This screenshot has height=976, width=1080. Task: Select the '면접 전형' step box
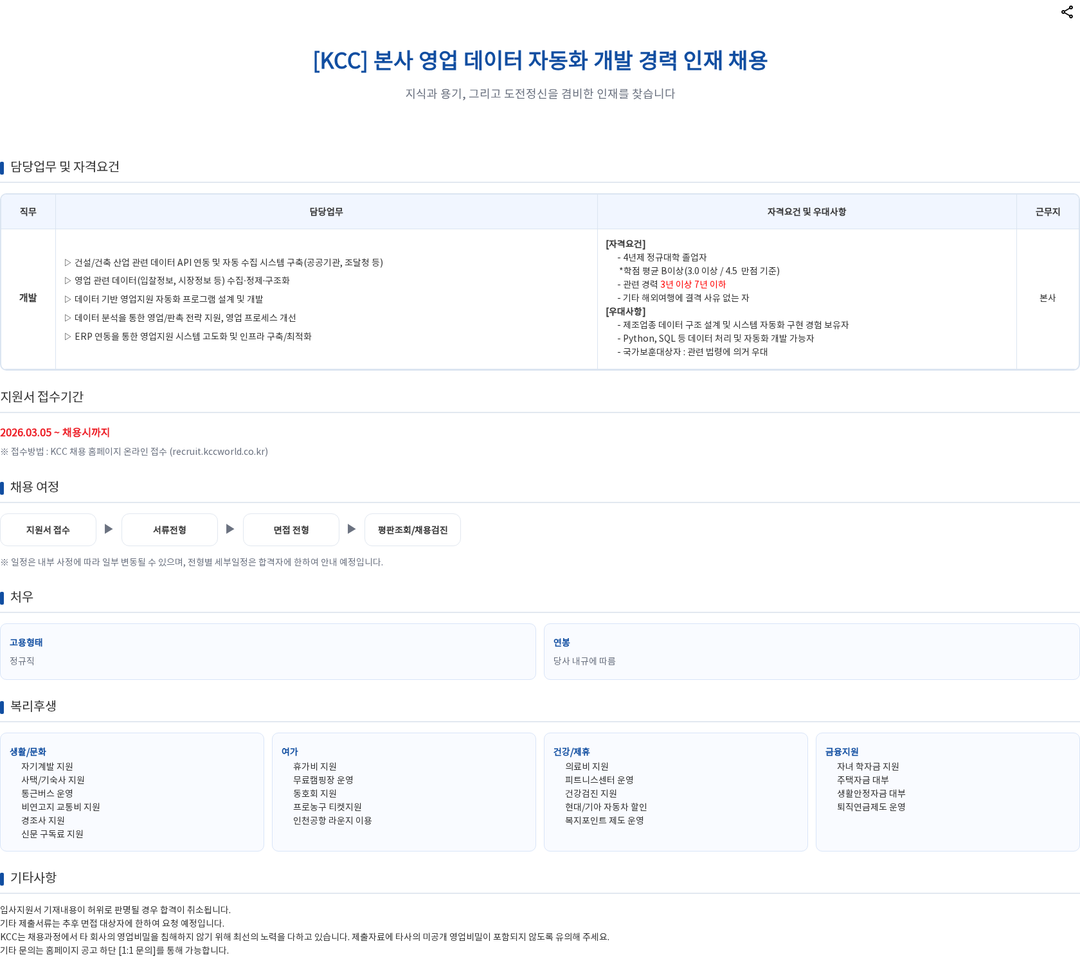tap(291, 530)
